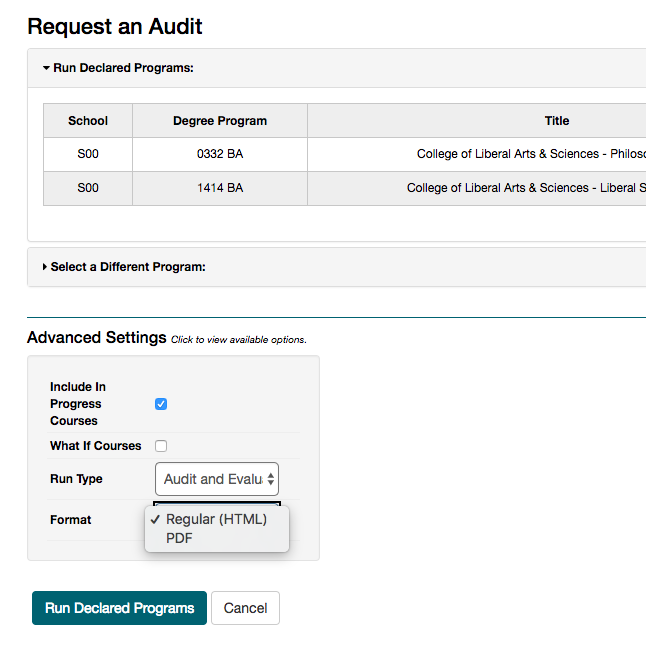This screenshot has width=646, height=647.
Task: Click the Include In Progress Courses label
Action: tap(78, 404)
